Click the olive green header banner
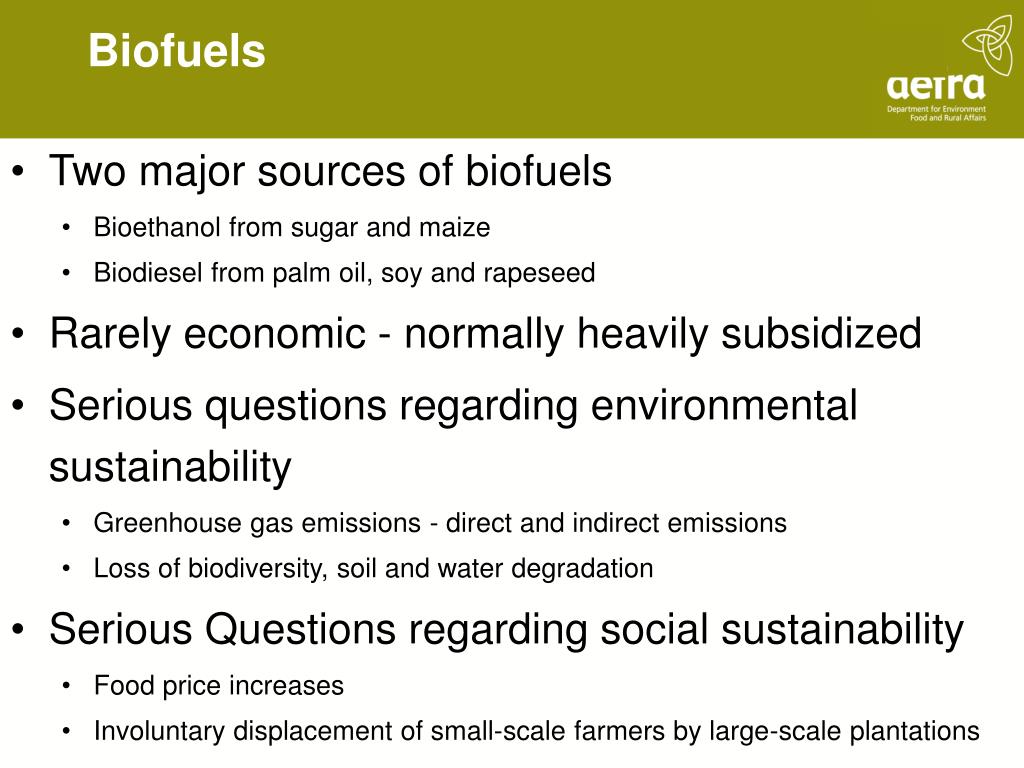The image size is (1024, 768). (x=512, y=69)
